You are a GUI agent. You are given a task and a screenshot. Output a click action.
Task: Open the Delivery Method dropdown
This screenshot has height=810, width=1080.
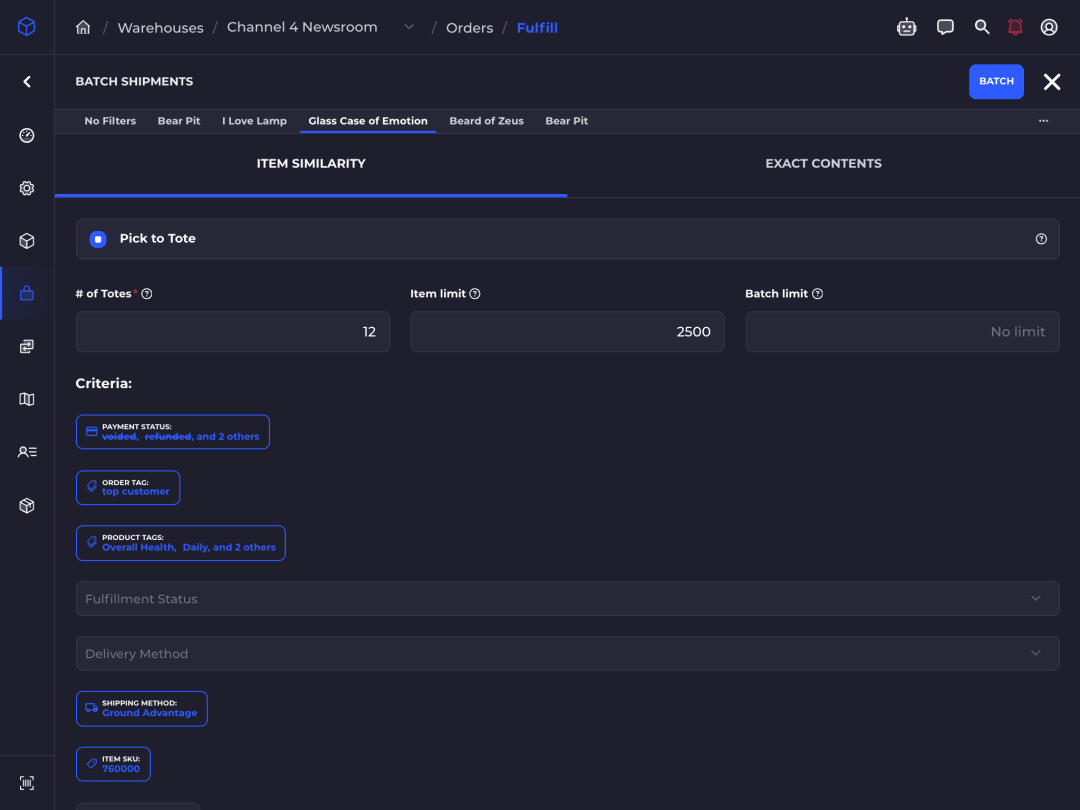pyautogui.click(x=568, y=654)
